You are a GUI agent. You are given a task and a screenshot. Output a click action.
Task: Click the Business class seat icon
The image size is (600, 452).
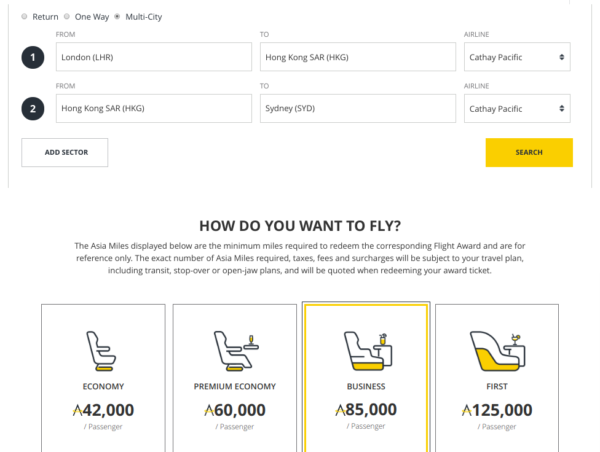pyautogui.click(x=366, y=349)
